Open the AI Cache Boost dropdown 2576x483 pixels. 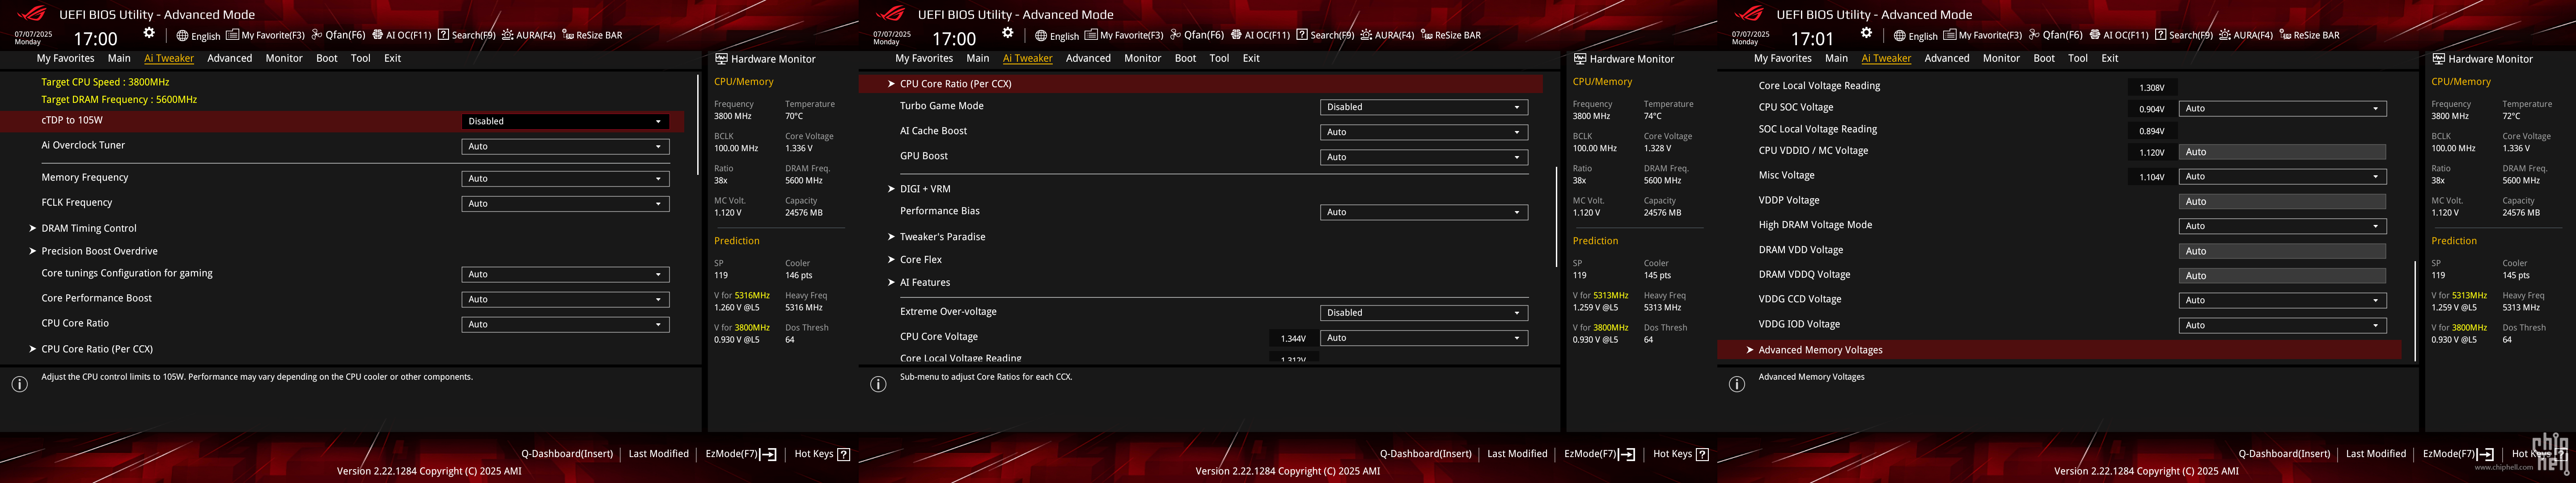click(x=1424, y=132)
